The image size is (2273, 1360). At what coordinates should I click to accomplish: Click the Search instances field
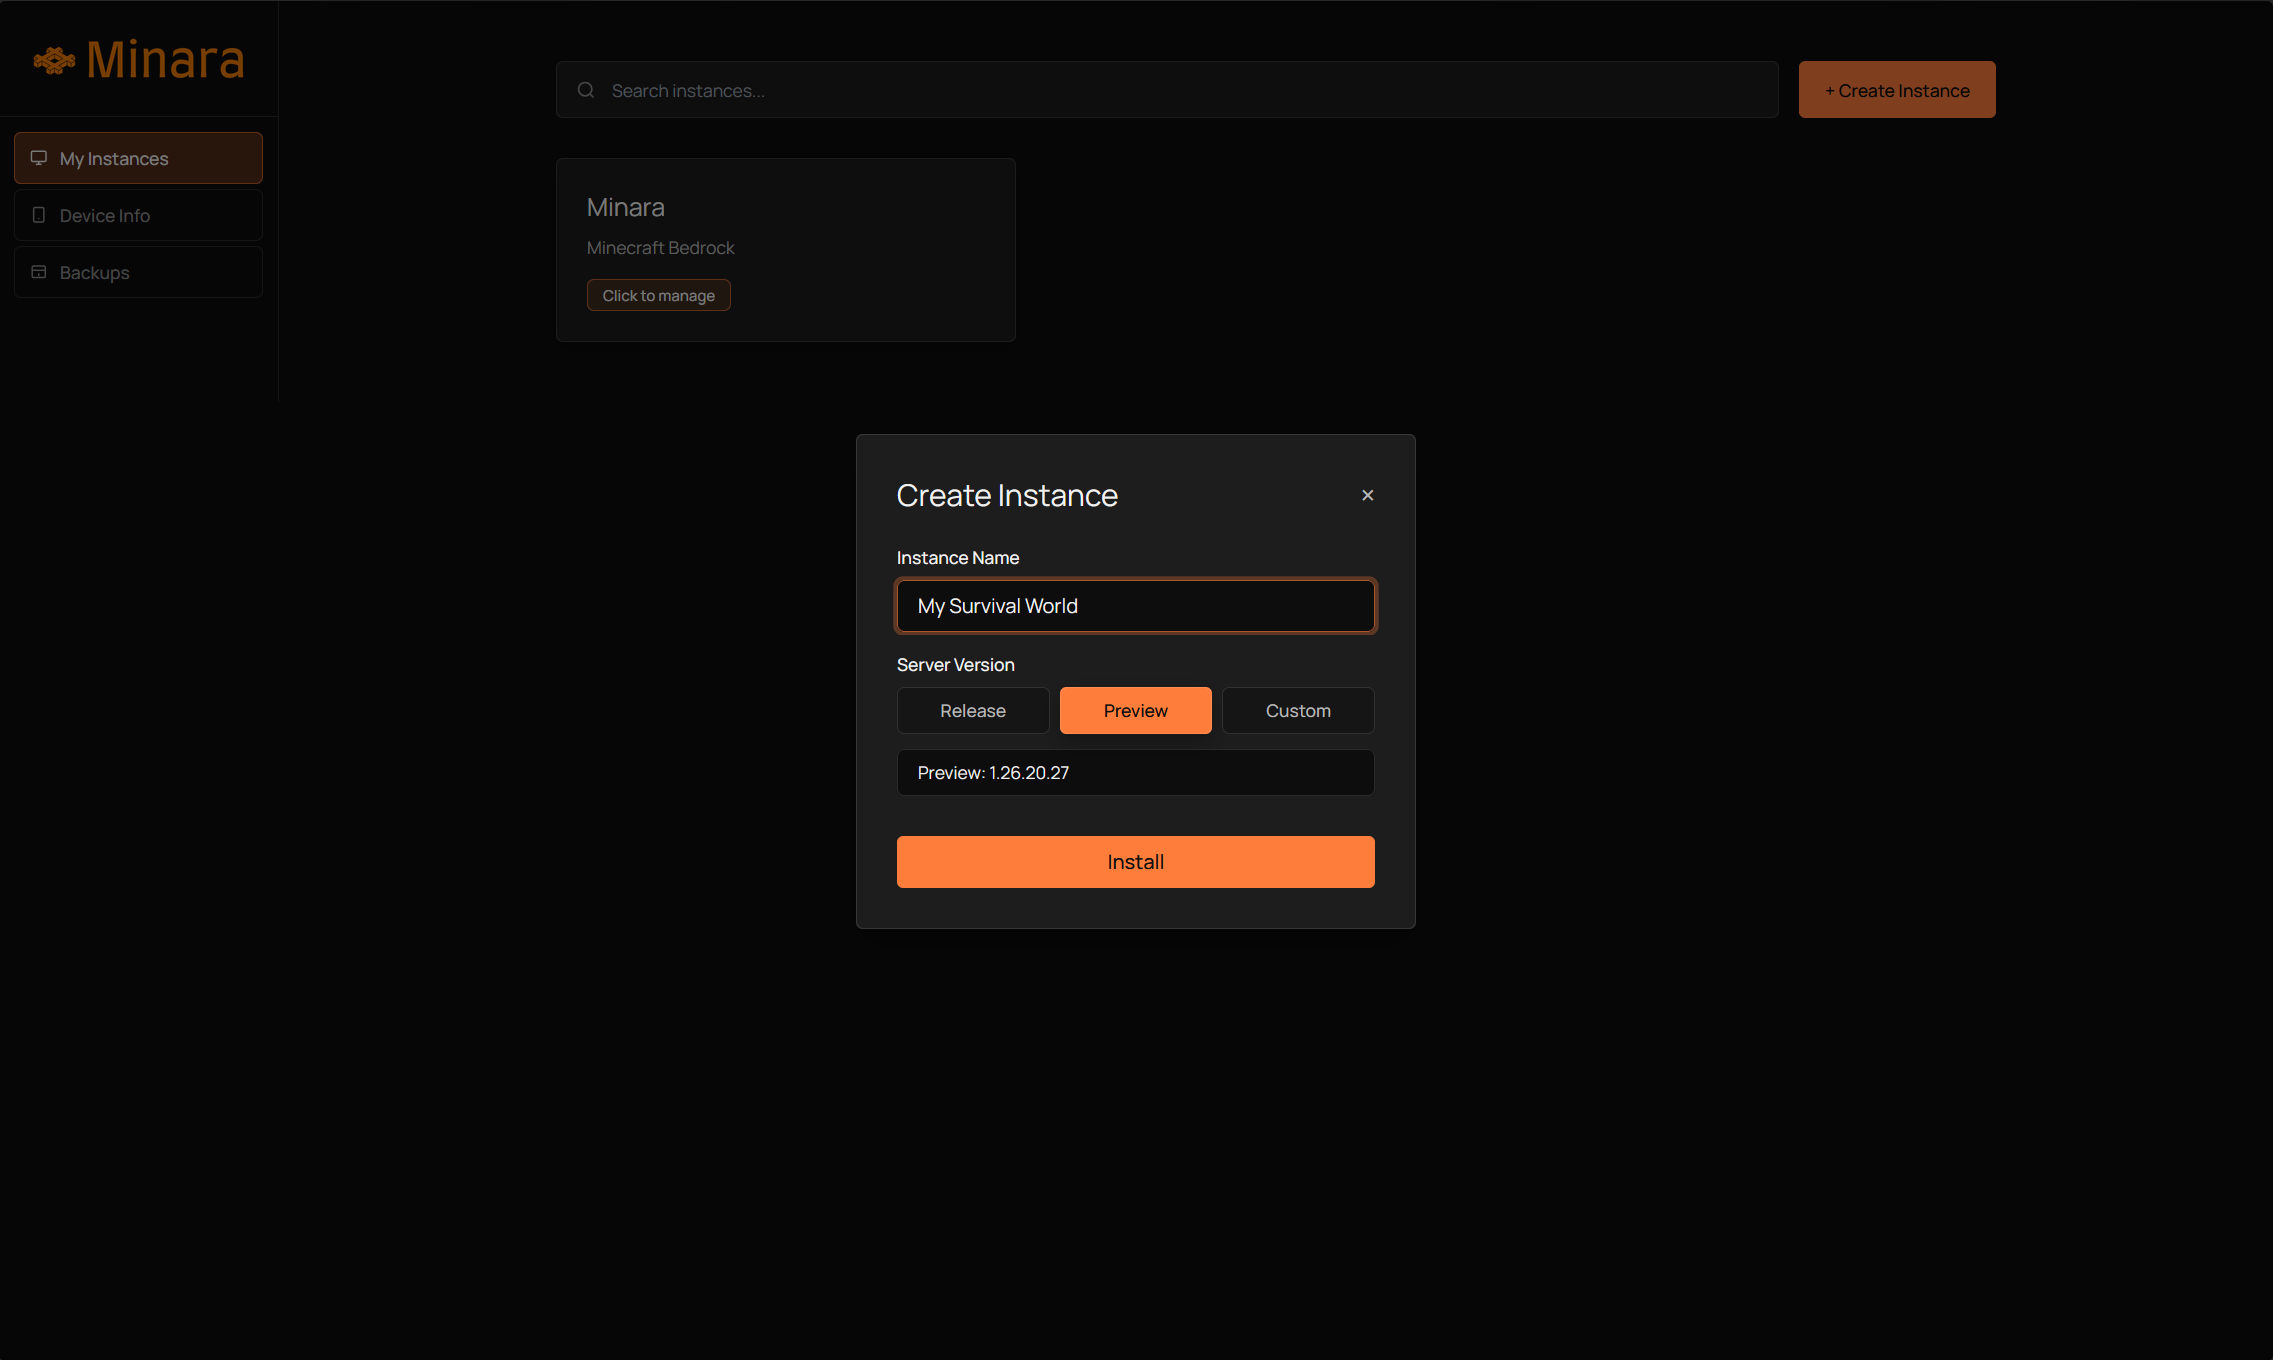1167,90
